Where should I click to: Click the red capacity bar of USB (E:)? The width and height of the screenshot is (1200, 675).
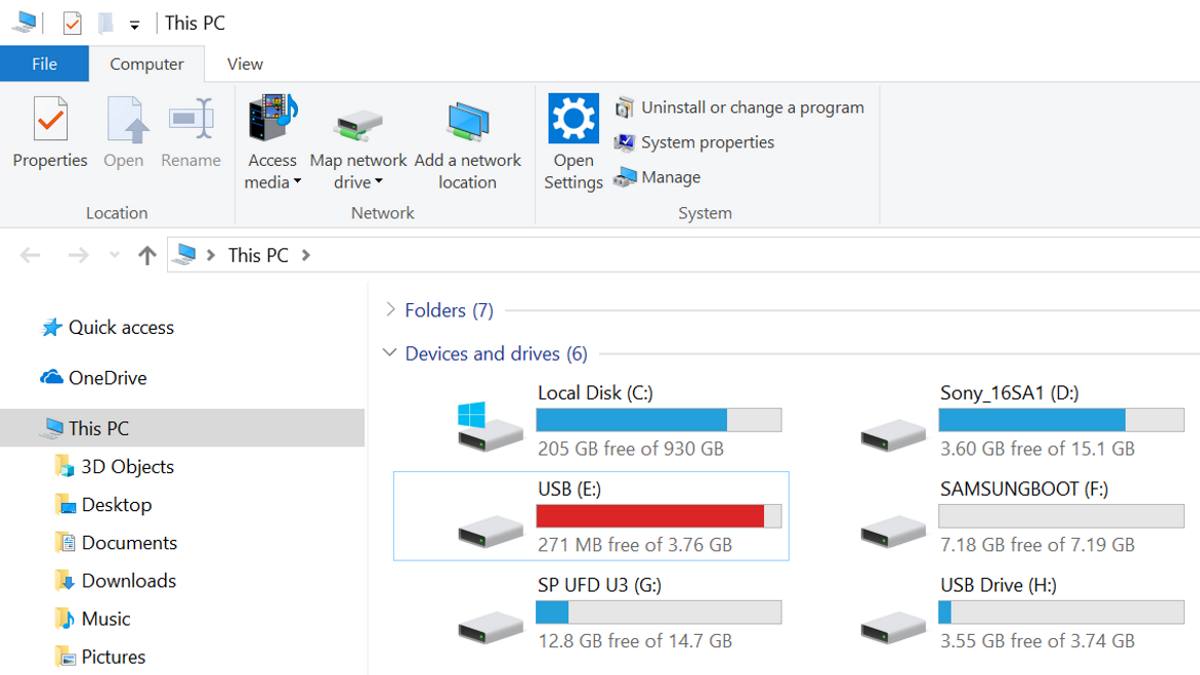pyautogui.click(x=650, y=516)
